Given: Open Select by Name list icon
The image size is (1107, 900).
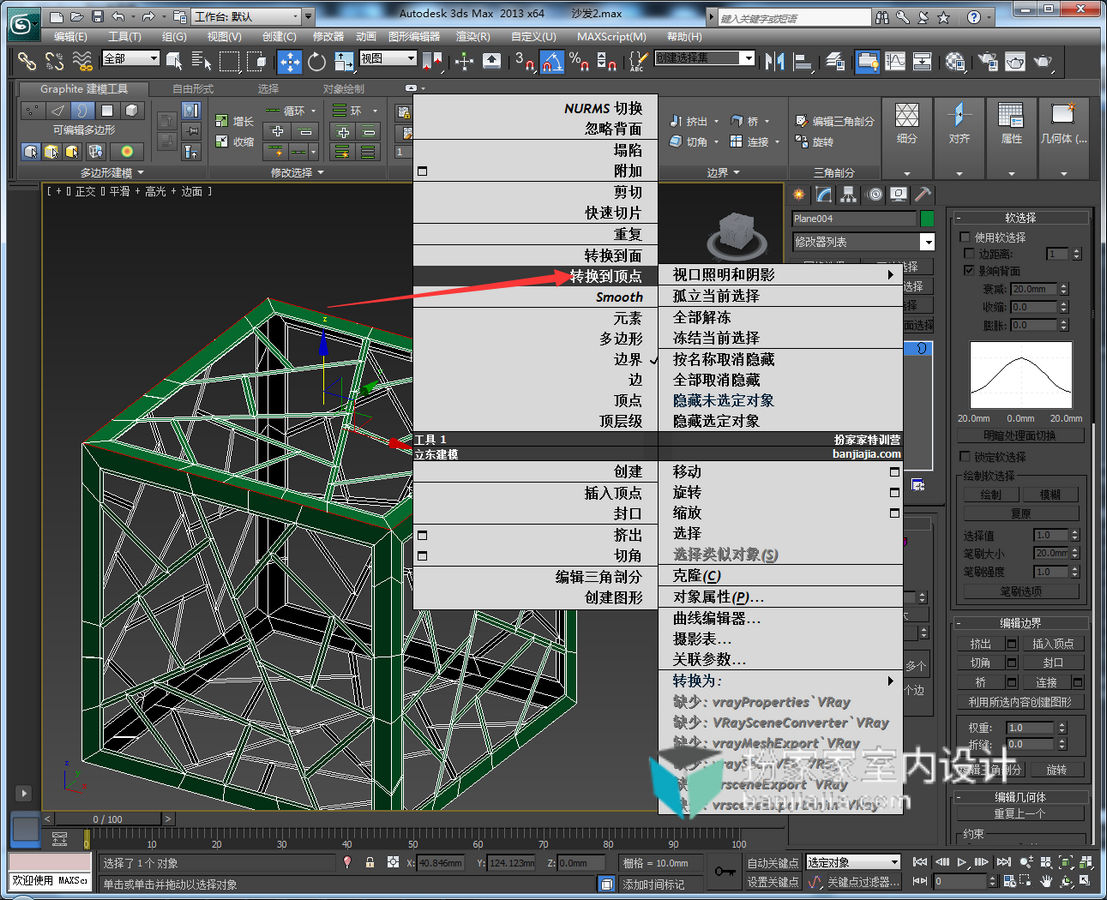Looking at the screenshot, I should [x=201, y=61].
